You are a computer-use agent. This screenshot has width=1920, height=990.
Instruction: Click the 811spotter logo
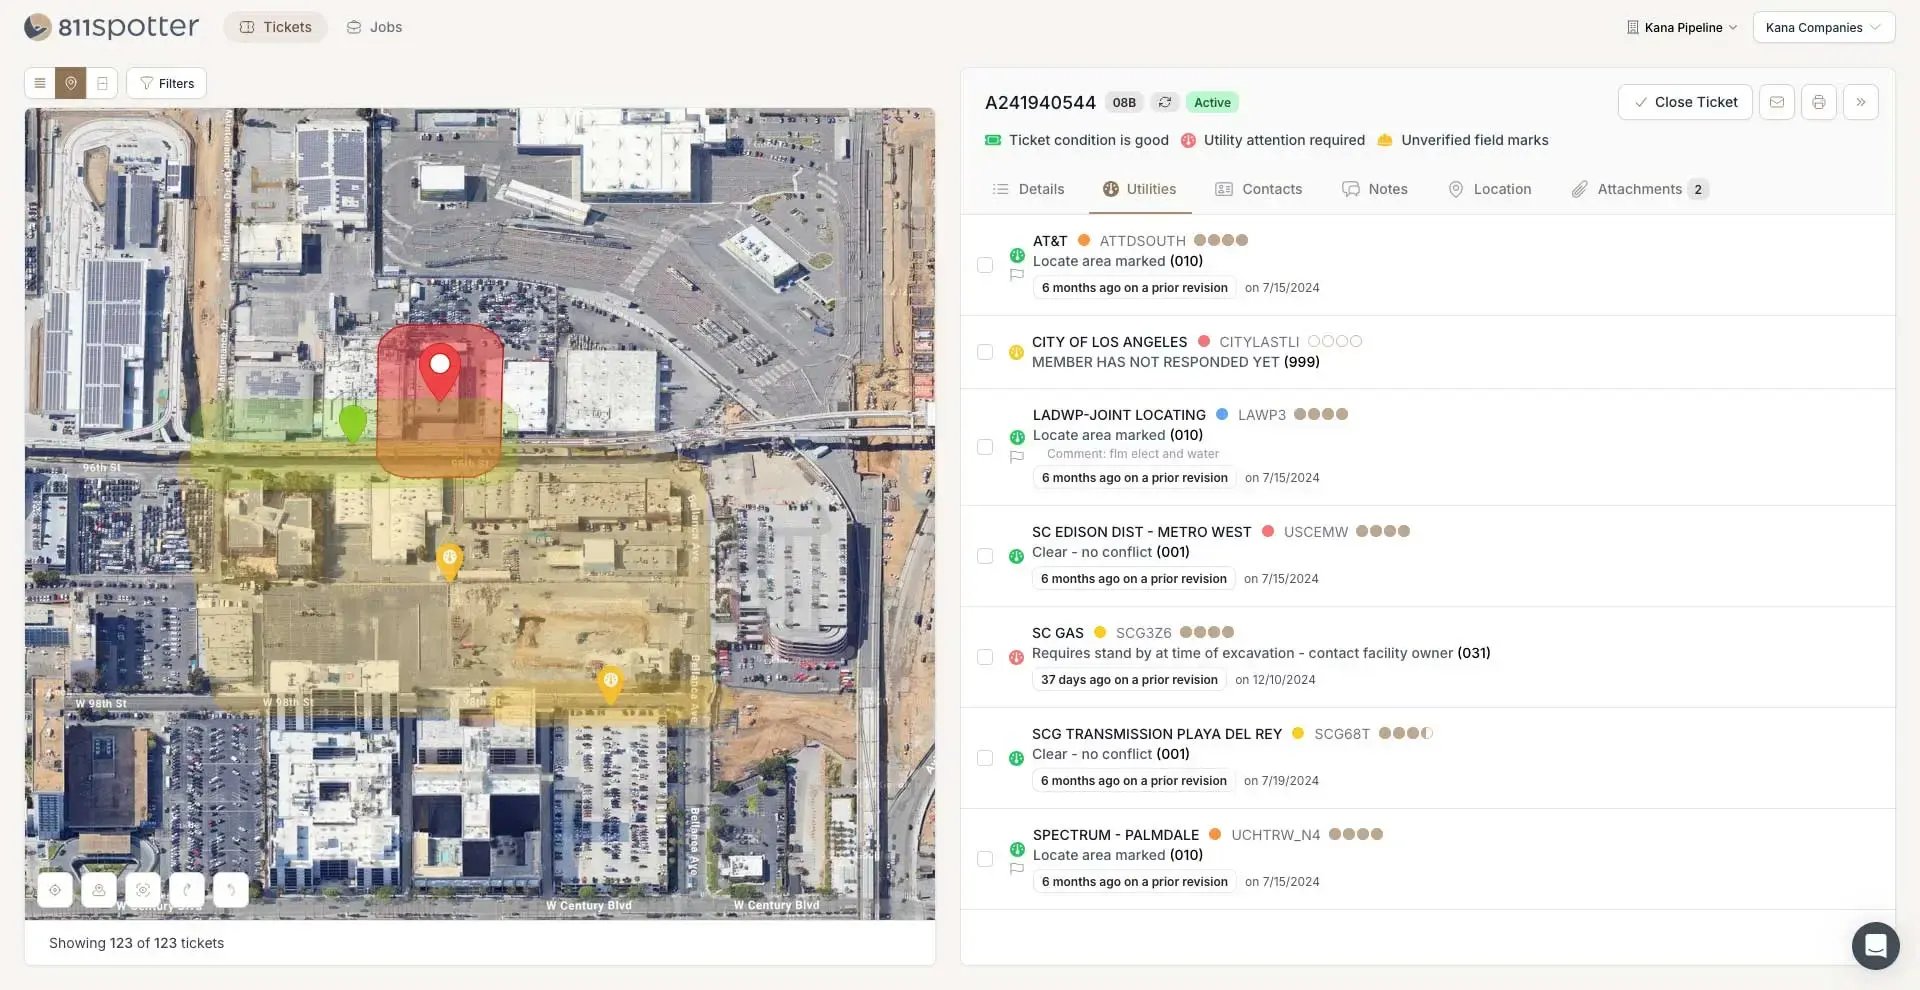click(x=111, y=27)
